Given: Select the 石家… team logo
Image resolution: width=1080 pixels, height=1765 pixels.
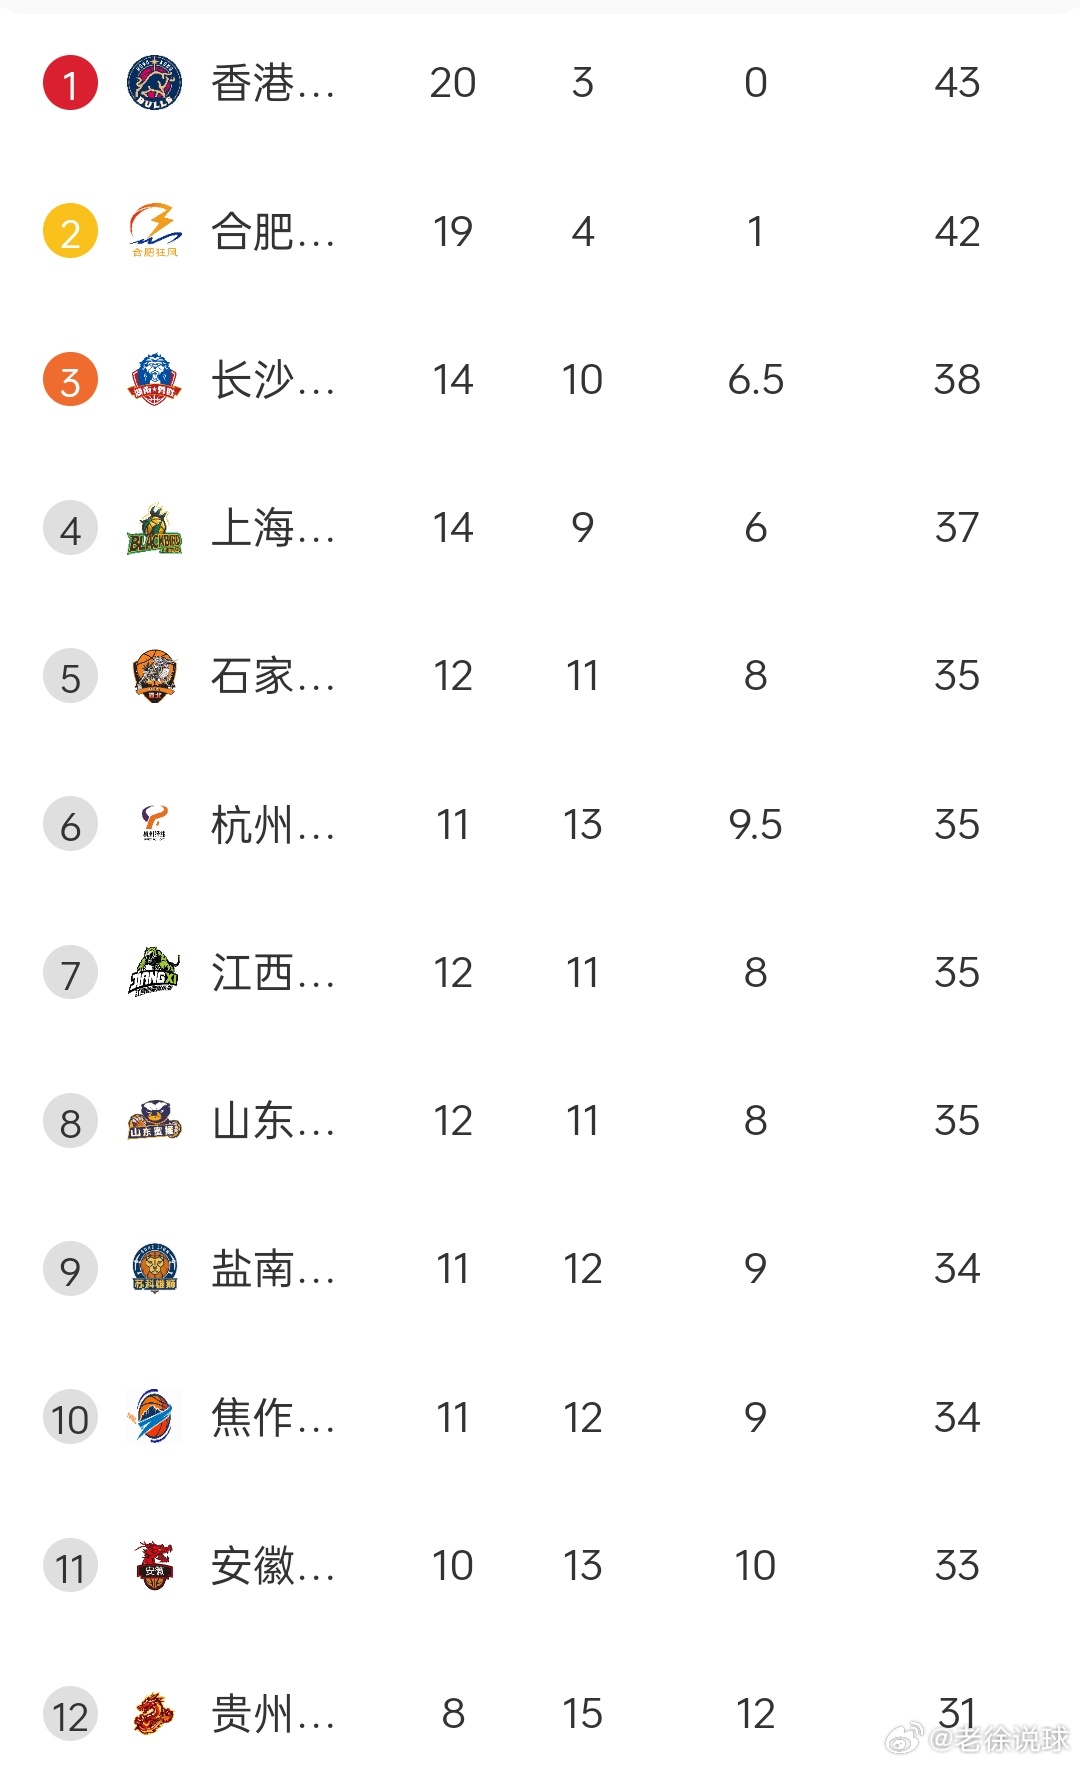Looking at the screenshot, I should pos(154,676).
